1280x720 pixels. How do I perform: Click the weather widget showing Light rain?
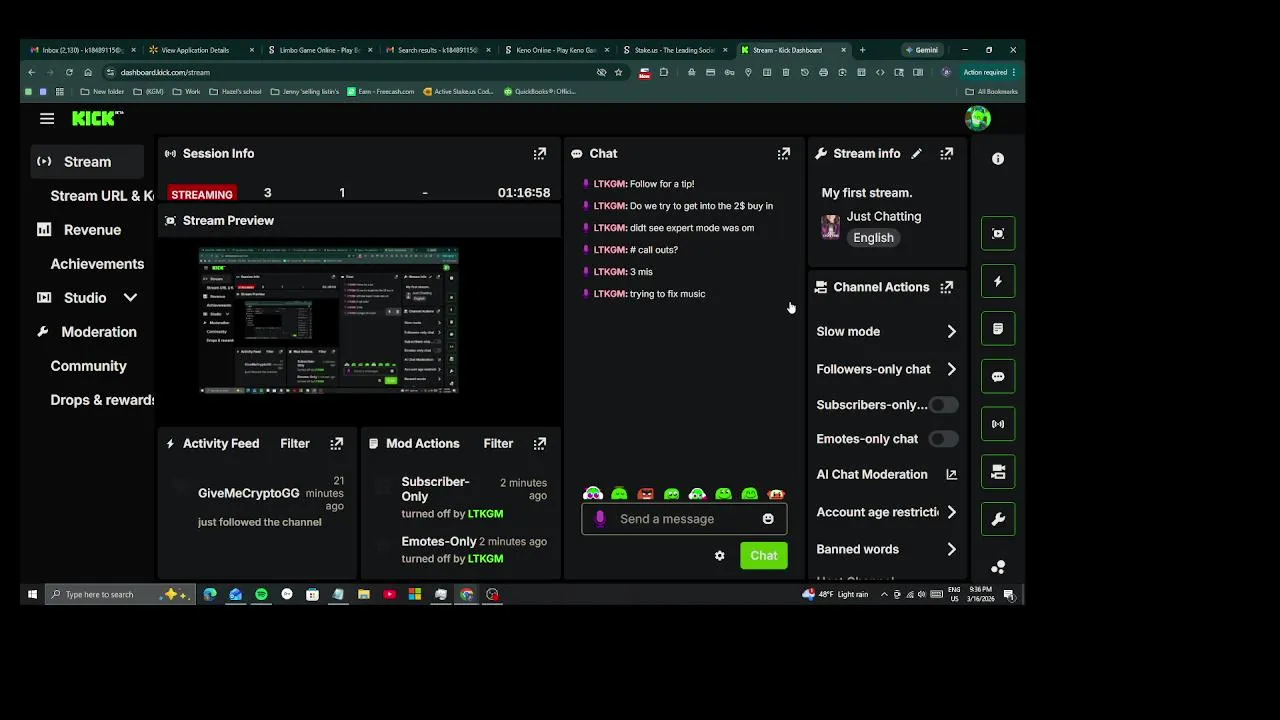(x=836, y=595)
